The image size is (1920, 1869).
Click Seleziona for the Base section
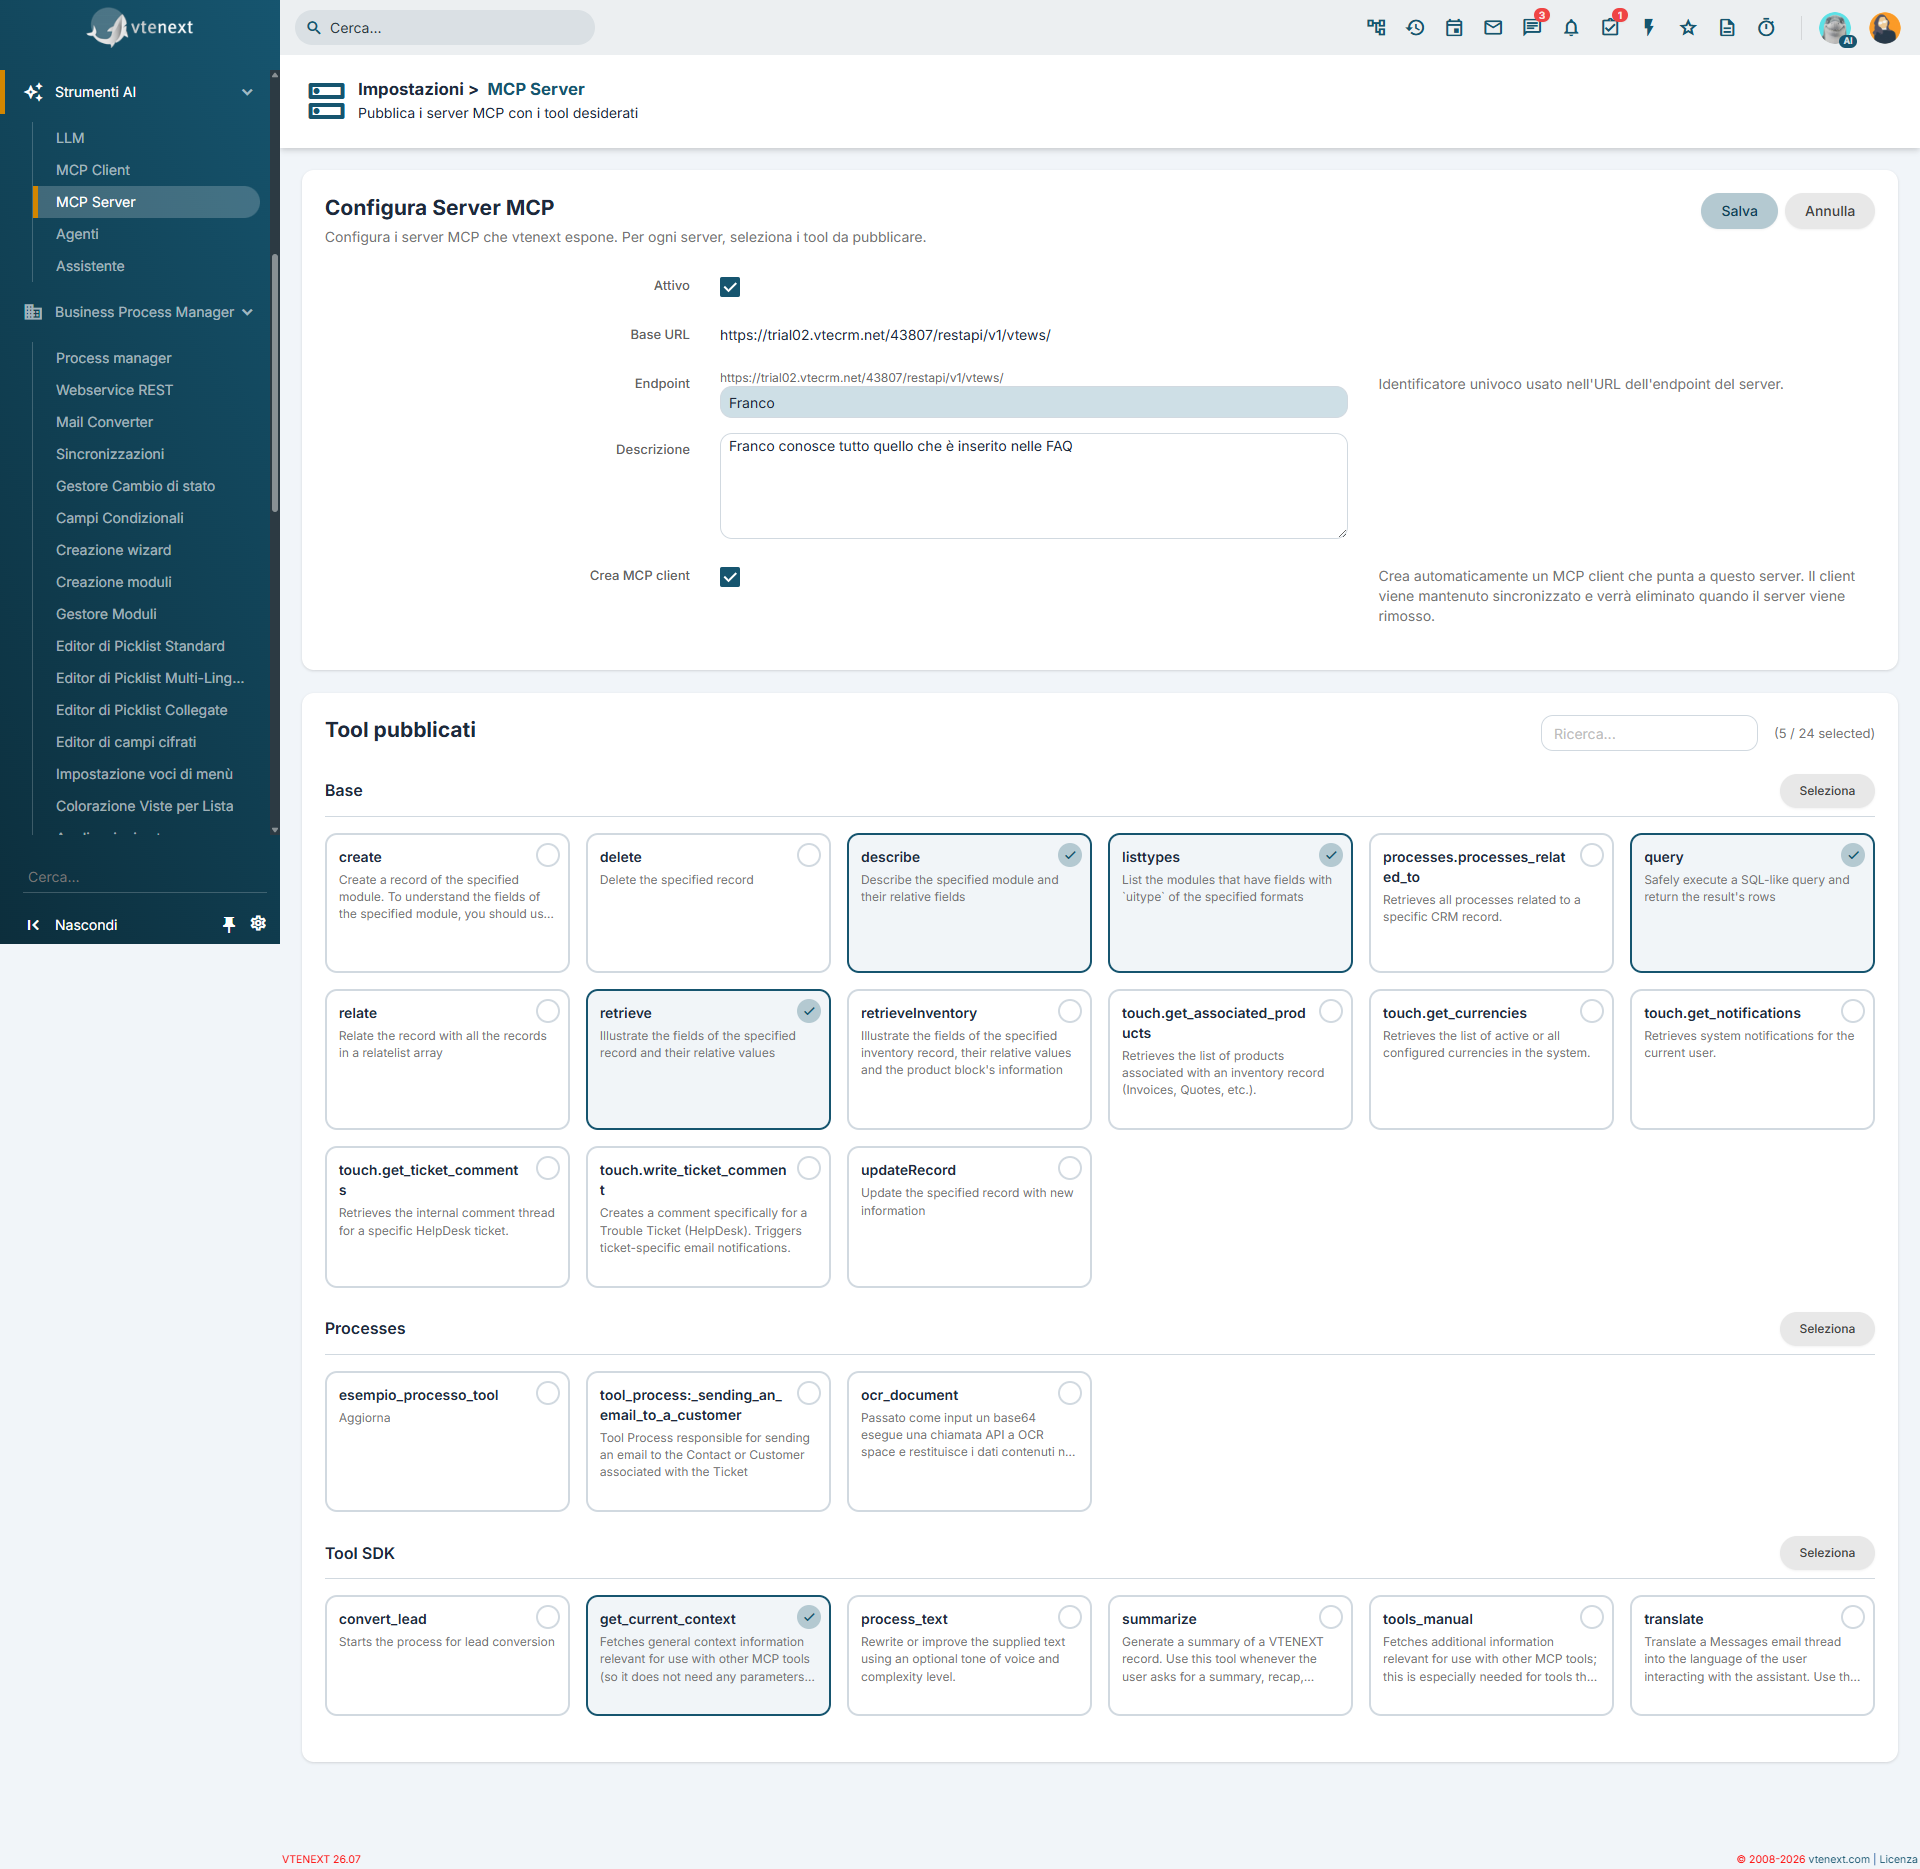1827,791
